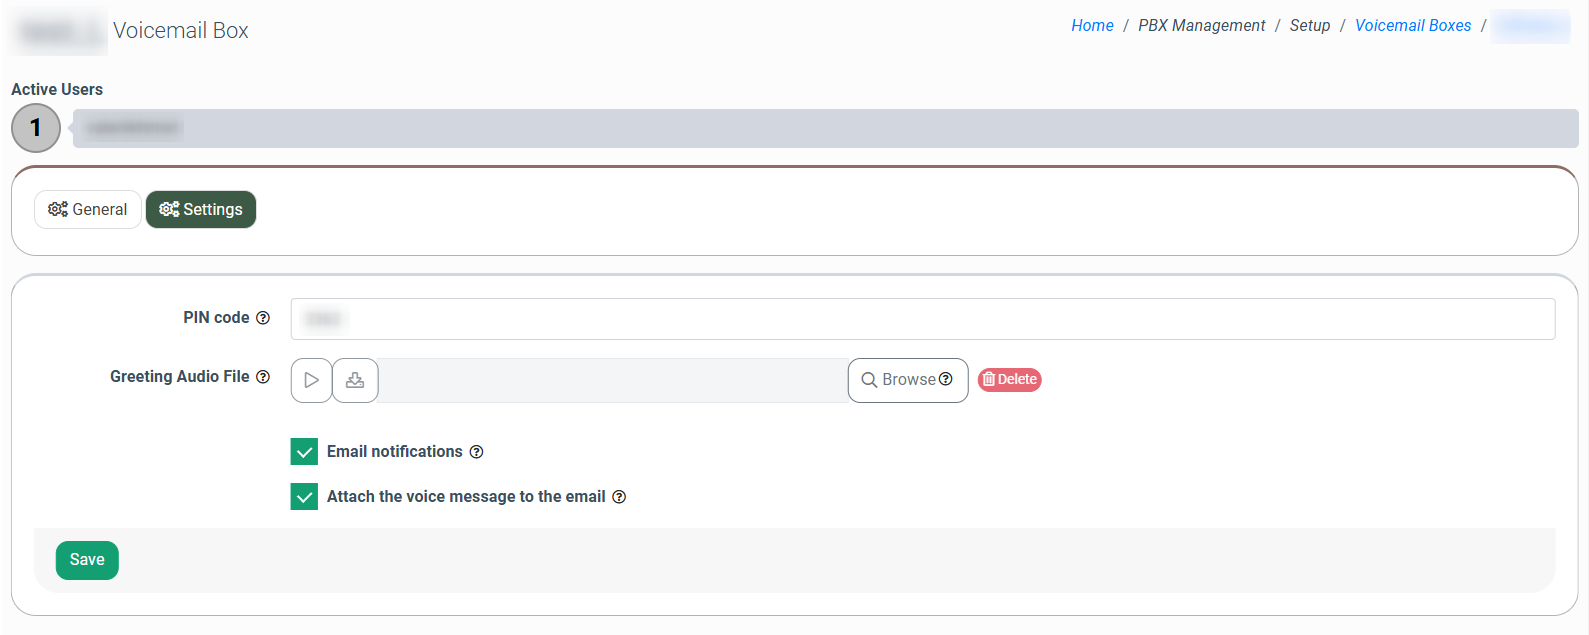Save the voicemail box settings

pos(87,560)
